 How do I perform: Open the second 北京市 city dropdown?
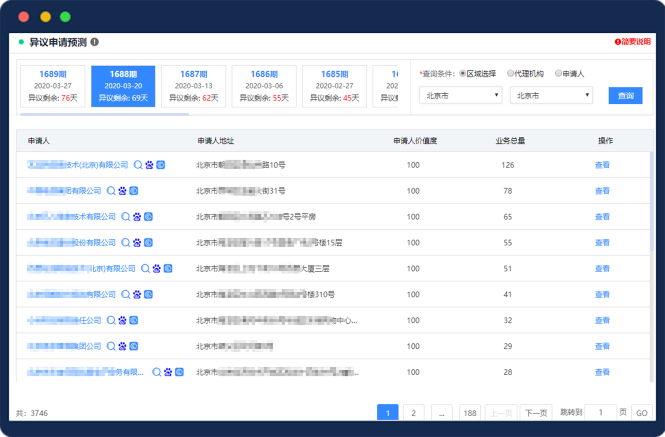[x=551, y=95]
